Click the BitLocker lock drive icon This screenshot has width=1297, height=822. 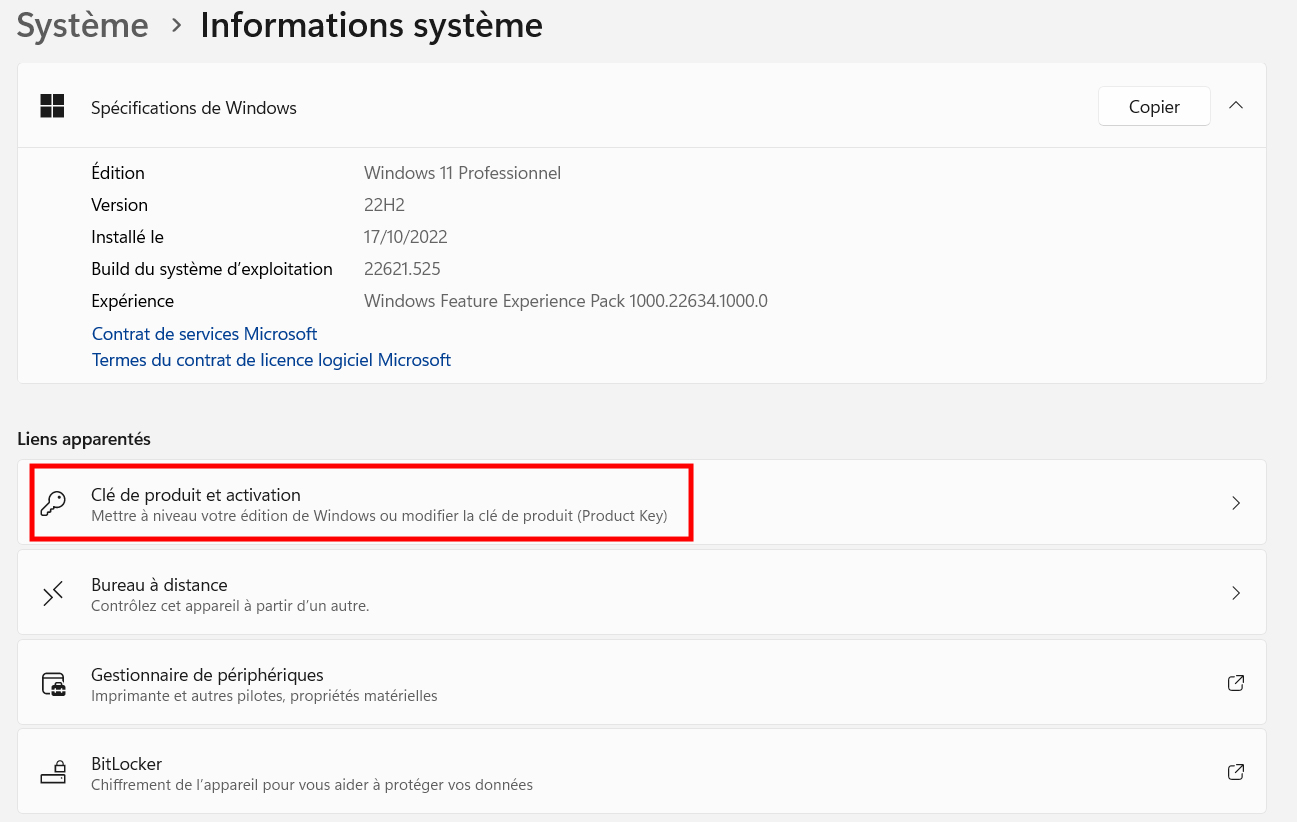click(x=53, y=772)
